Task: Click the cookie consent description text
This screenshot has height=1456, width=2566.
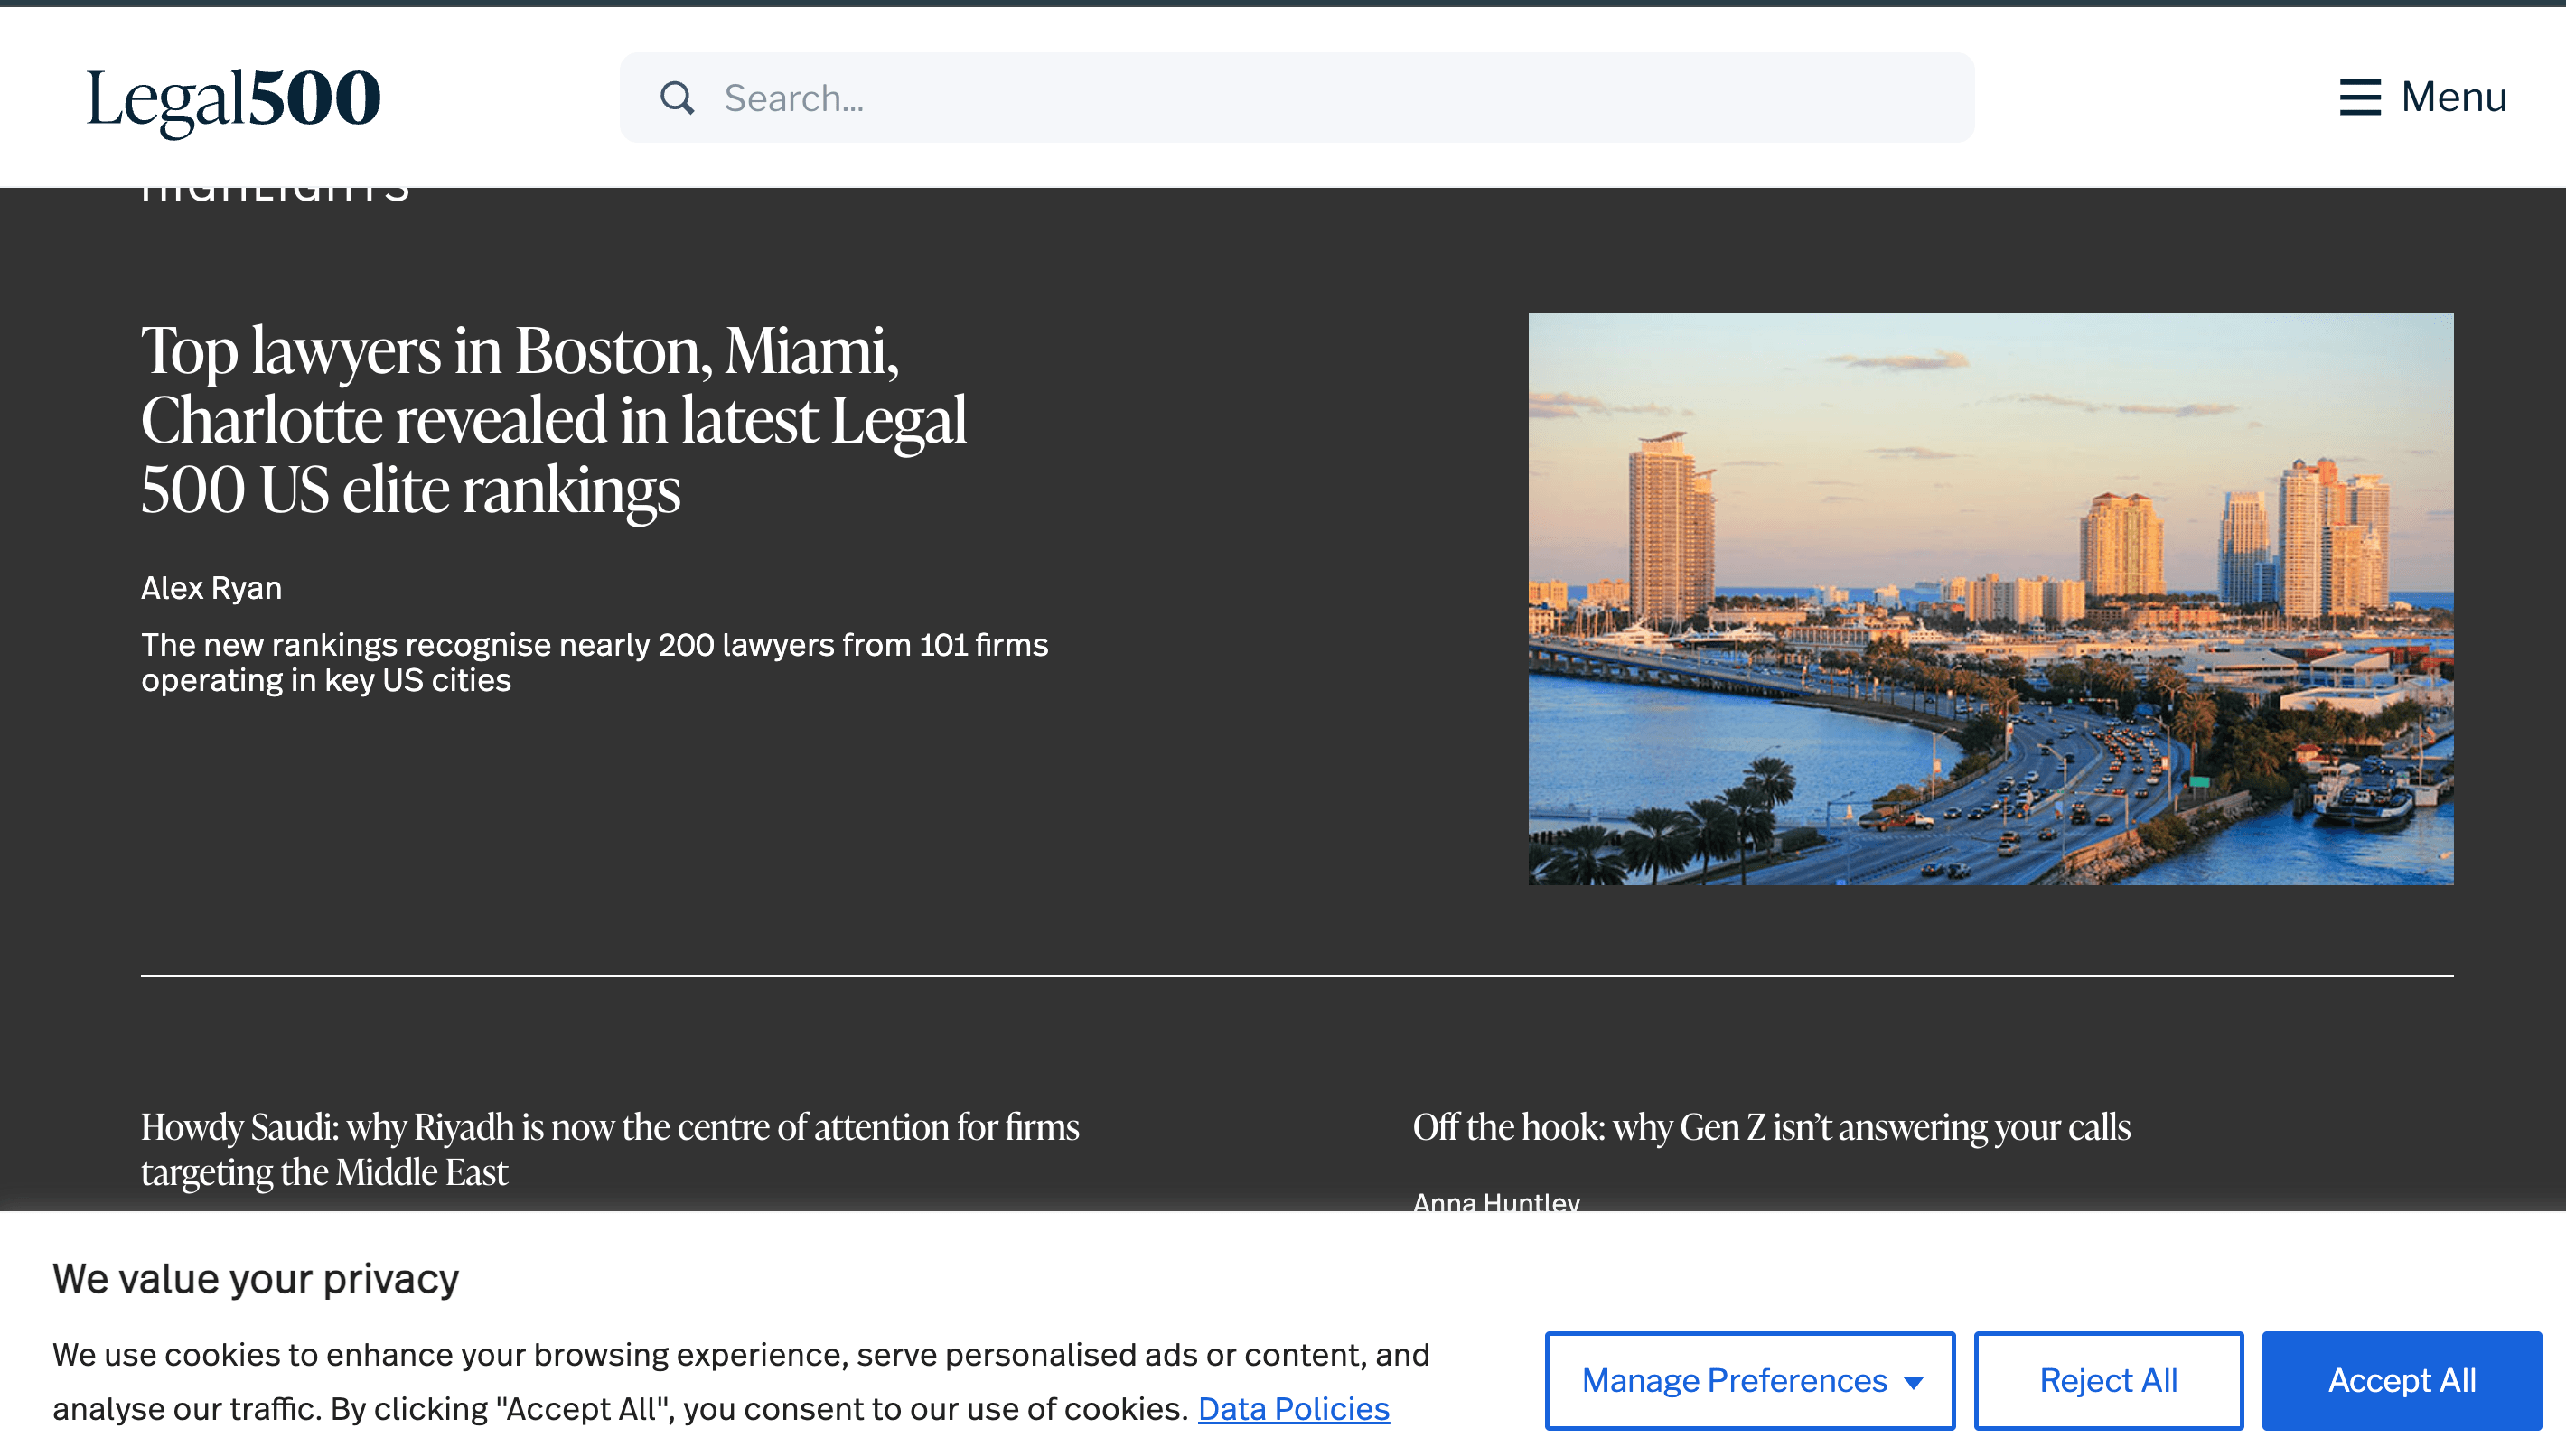Action: tap(740, 1381)
